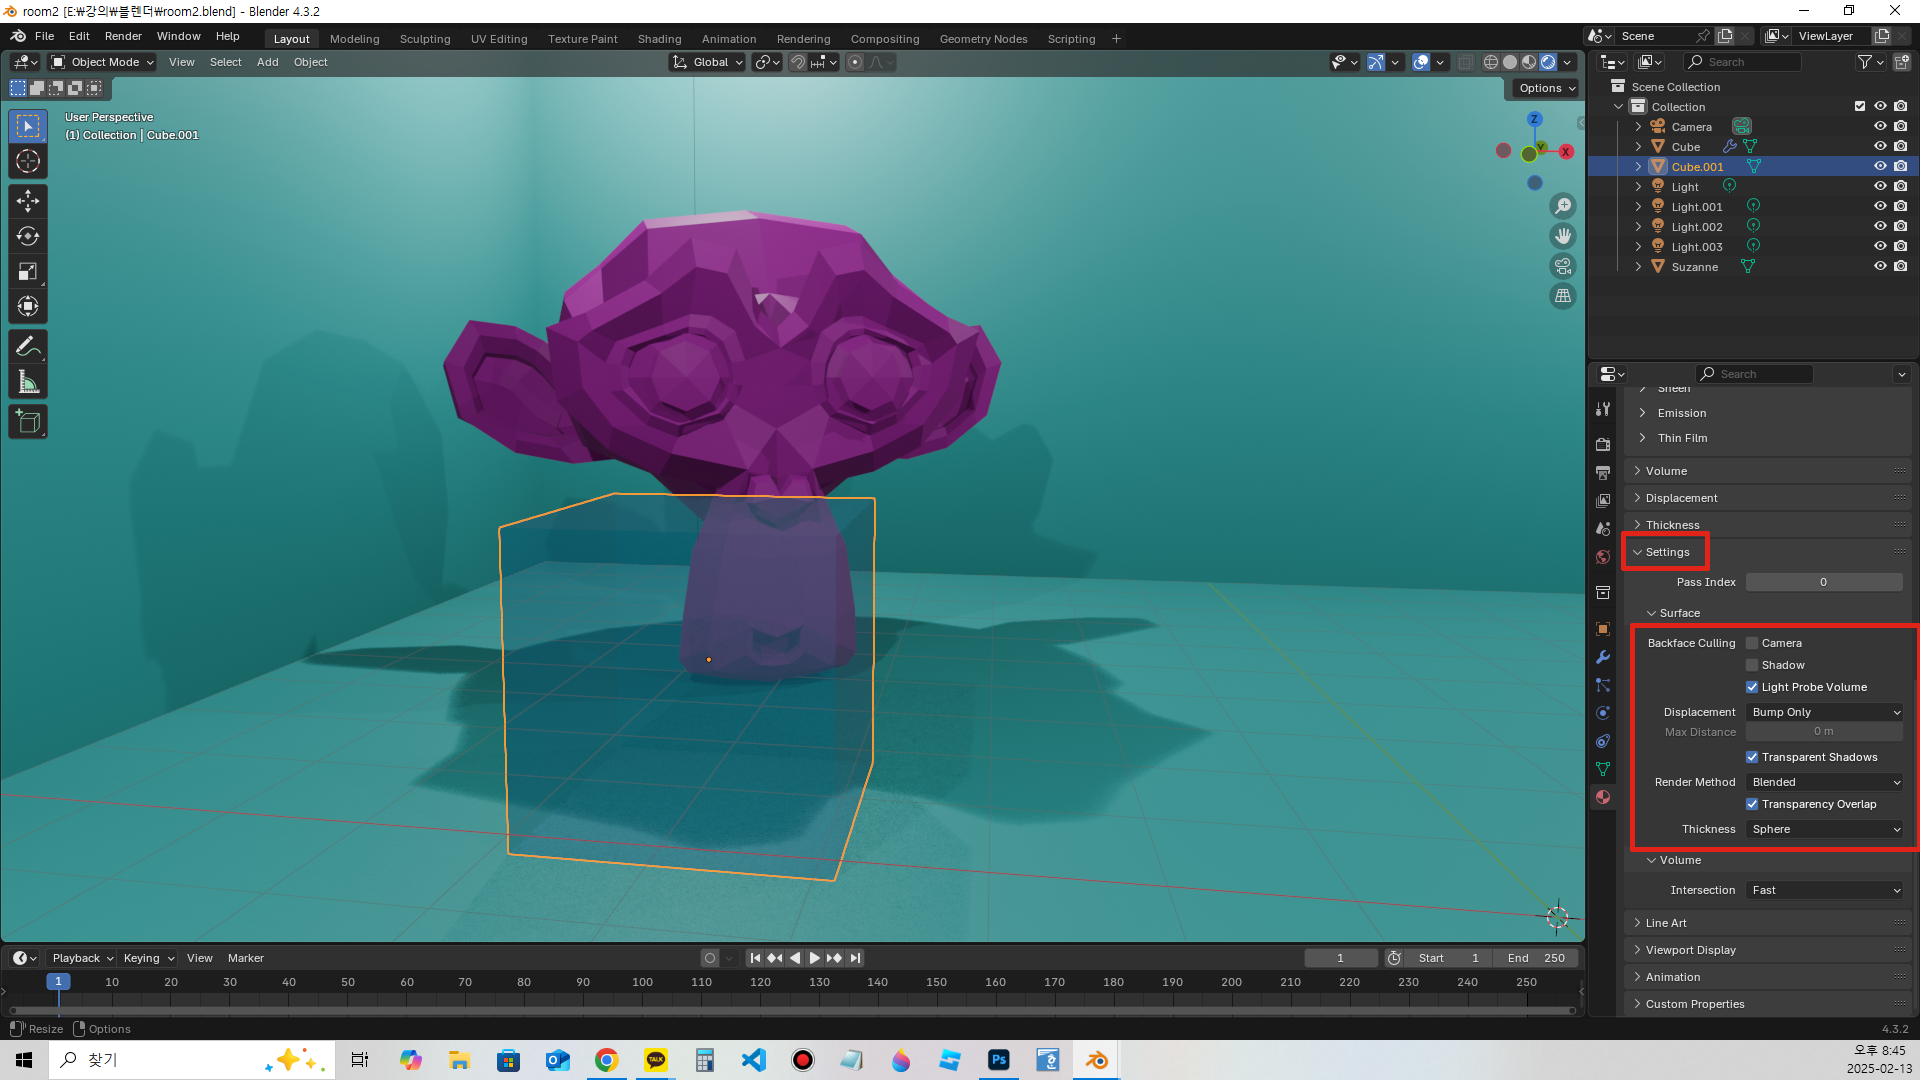The width and height of the screenshot is (1920, 1080).
Task: Open Chrome from the taskbar
Action: (606, 1060)
